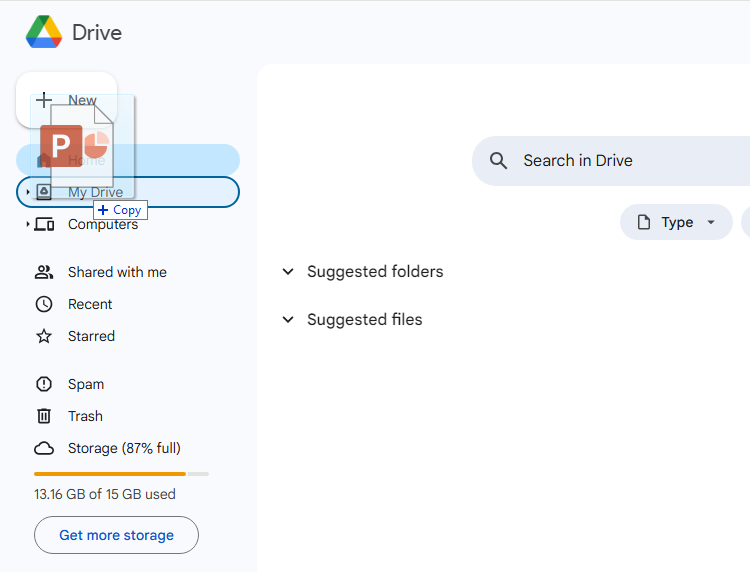Screen dimensions: 750x572
Task: Click Get more storage button
Action: [116, 535]
